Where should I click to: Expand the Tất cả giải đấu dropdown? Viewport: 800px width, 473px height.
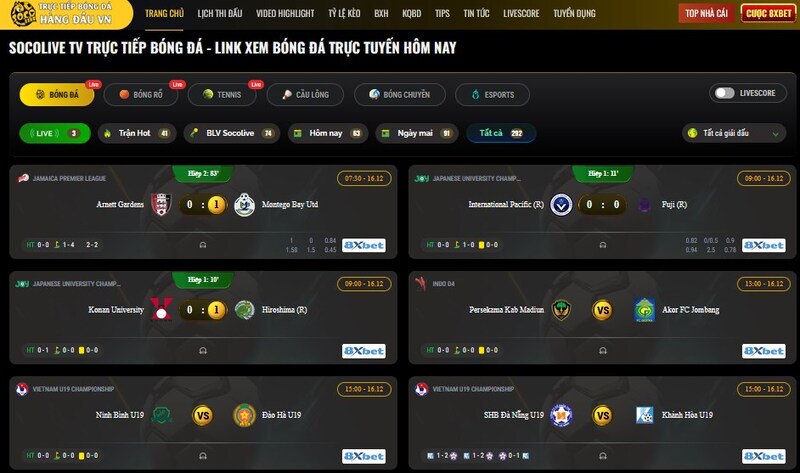pos(733,133)
